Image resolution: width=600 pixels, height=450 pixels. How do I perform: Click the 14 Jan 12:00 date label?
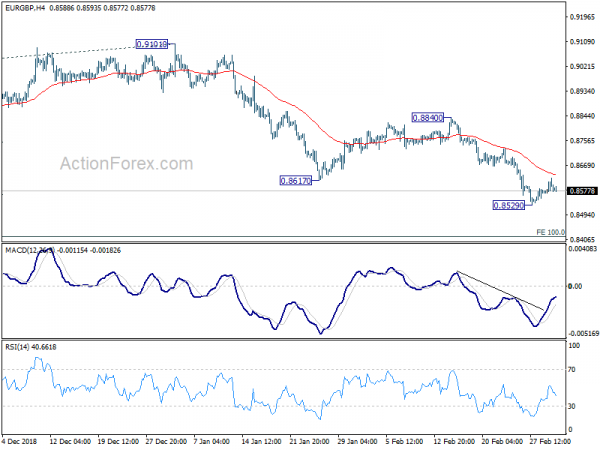[262, 441]
